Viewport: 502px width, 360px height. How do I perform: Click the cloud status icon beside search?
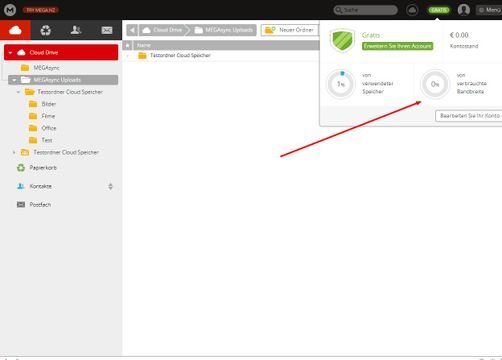tap(412, 10)
